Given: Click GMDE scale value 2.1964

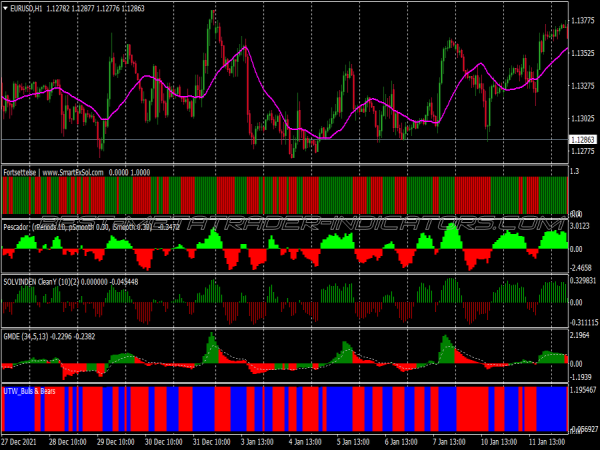Looking at the screenshot, I should [x=580, y=335].
